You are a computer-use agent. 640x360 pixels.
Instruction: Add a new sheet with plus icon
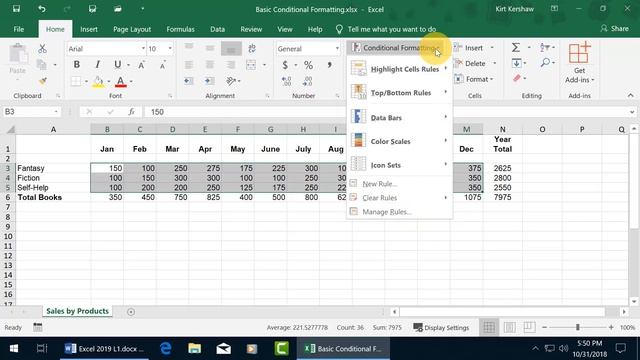pos(131,312)
